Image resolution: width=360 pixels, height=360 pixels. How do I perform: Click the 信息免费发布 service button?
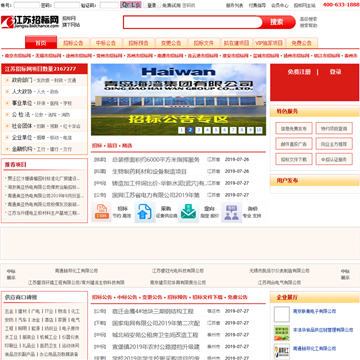(294, 128)
